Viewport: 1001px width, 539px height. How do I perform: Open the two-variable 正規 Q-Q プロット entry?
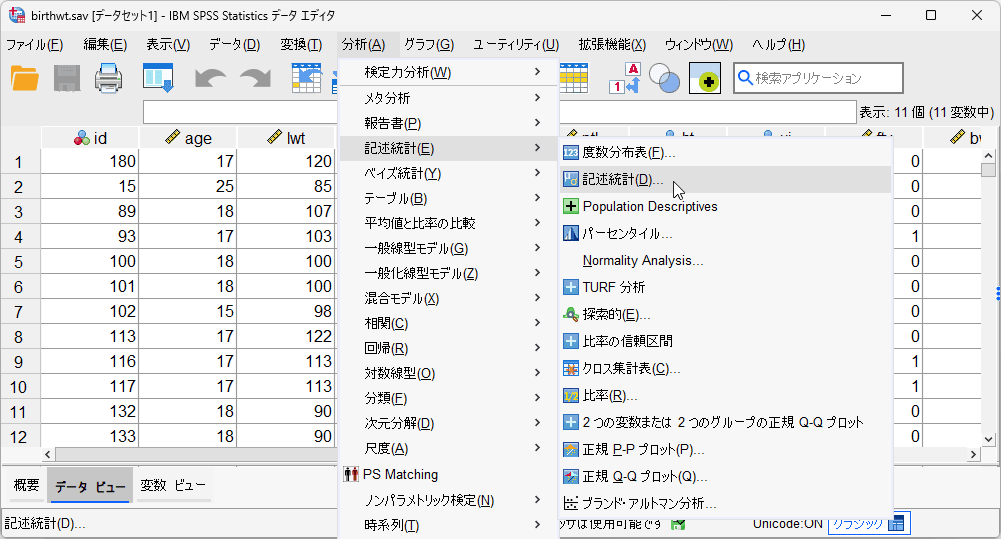click(x=725, y=422)
